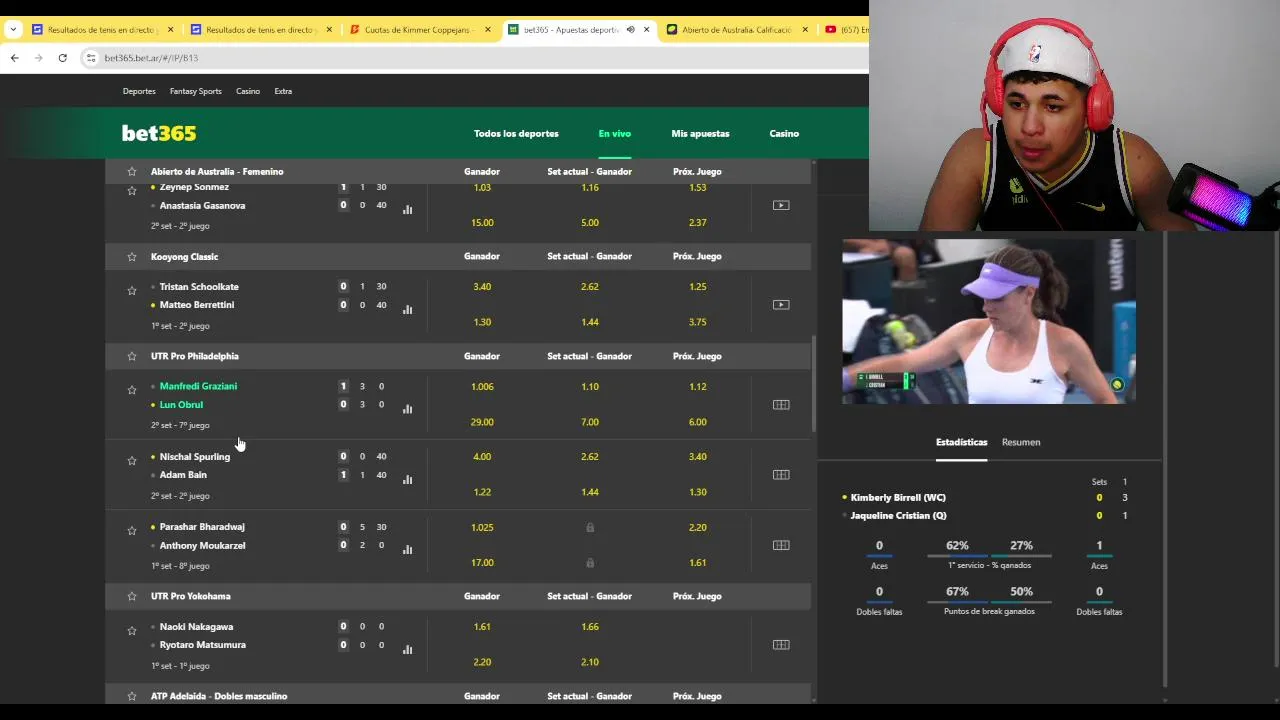This screenshot has height=720, width=1280.
Task: Switch to first Resultados de tenis tab
Action: [102, 30]
